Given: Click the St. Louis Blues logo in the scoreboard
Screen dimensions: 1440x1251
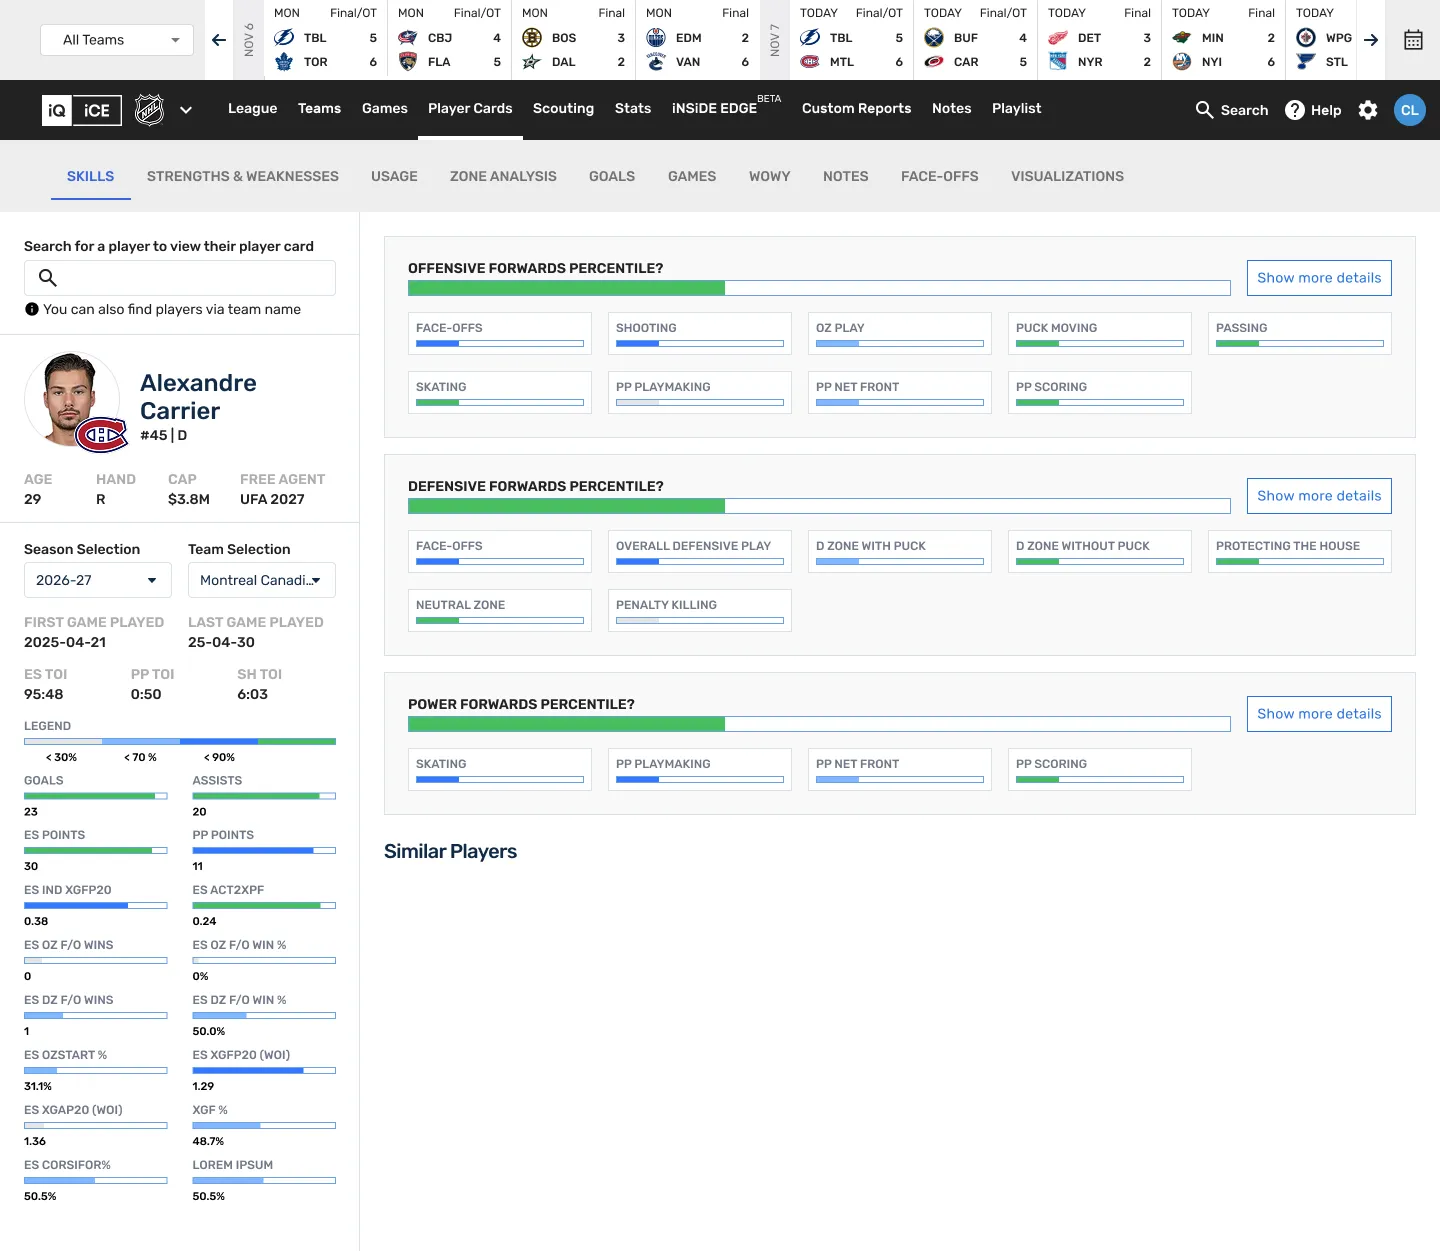Looking at the screenshot, I should click(x=1306, y=62).
